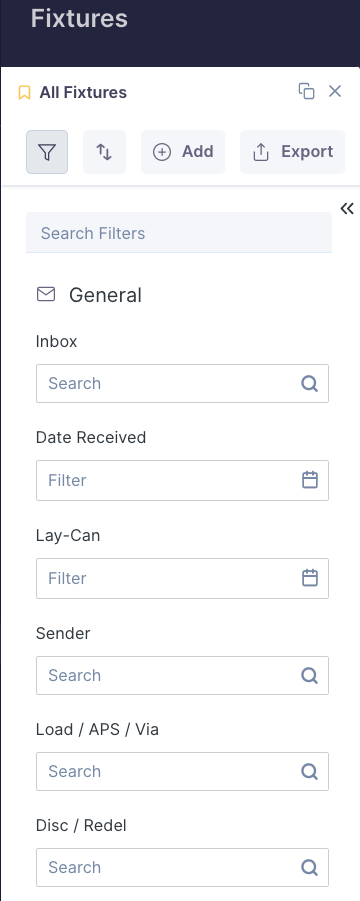Select the All Fixtures tab title
Image resolution: width=360 pixels, height=901 pixels.
tap(83, 93)
